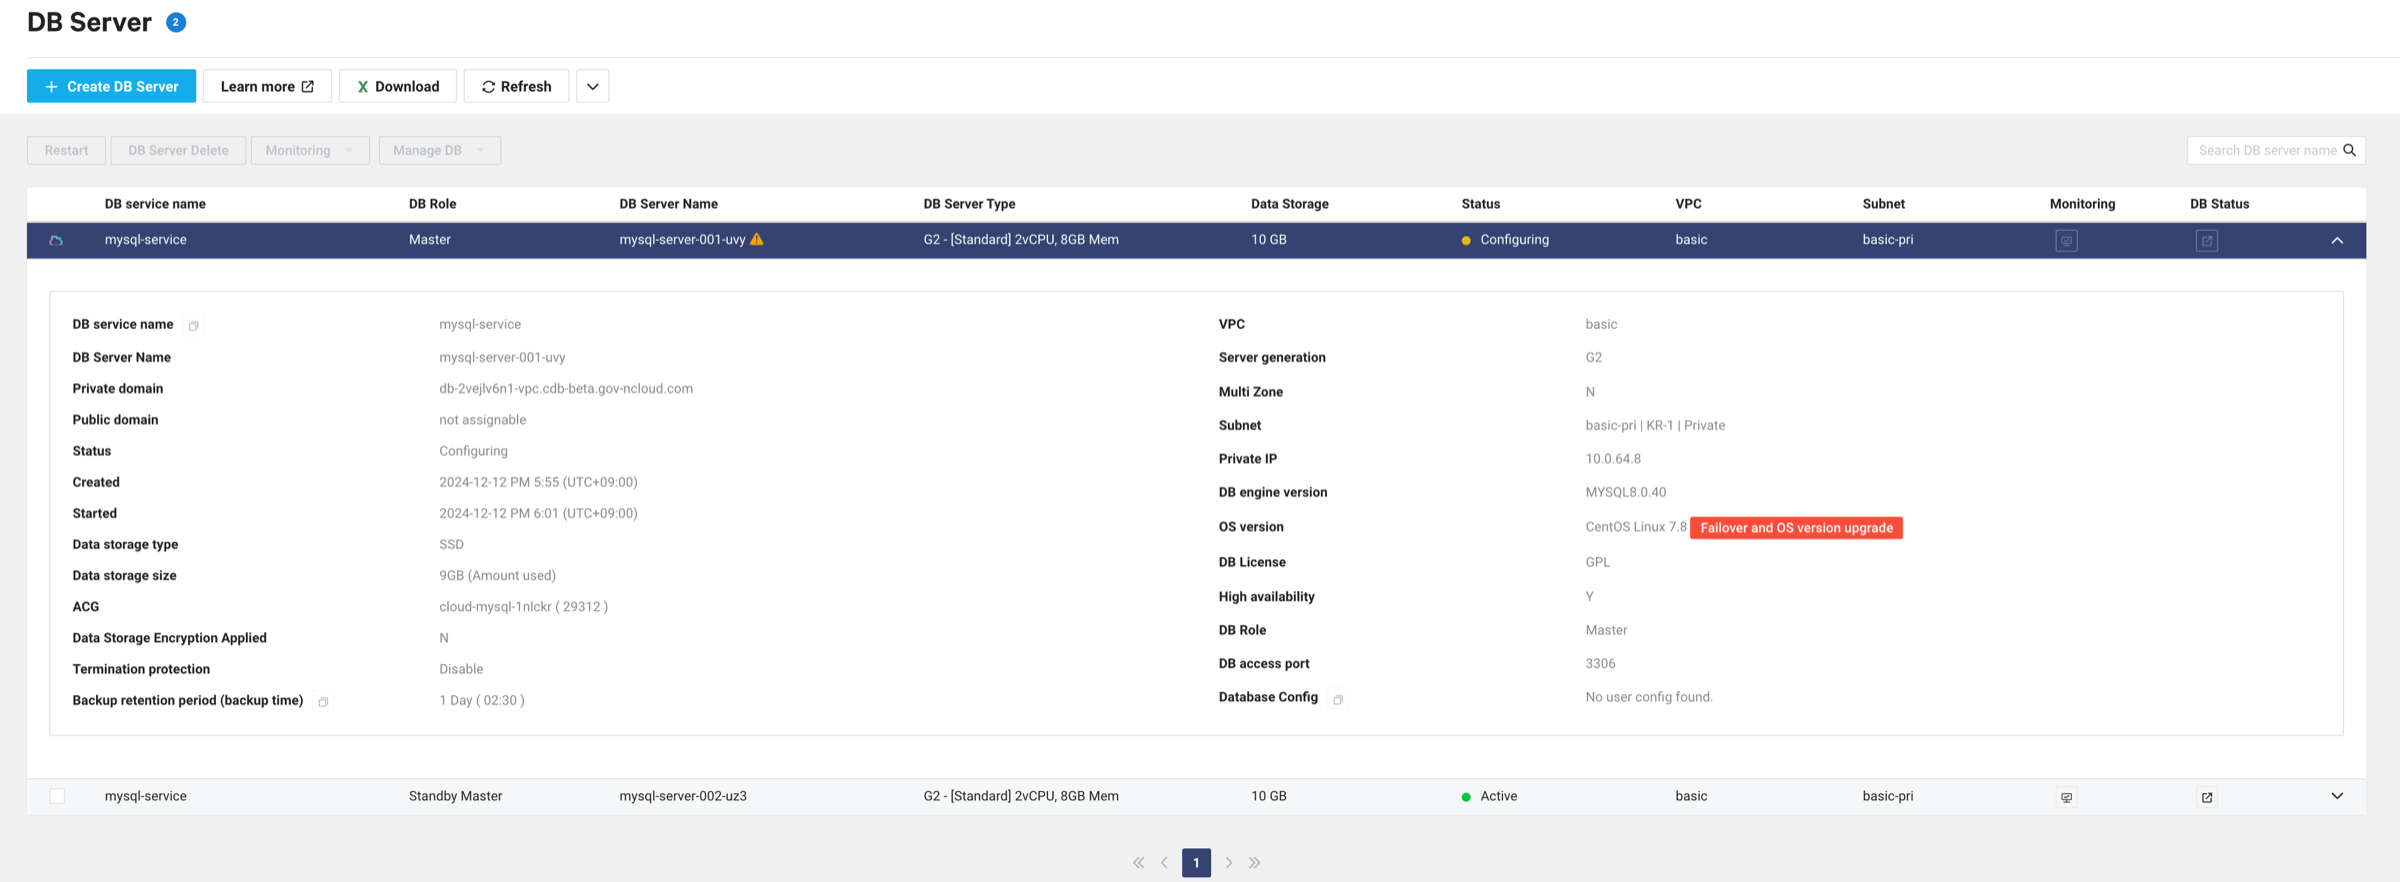Click the DB Server Type column header
The height and width of the screenshot is (882, 2400).
pos(969,204)
